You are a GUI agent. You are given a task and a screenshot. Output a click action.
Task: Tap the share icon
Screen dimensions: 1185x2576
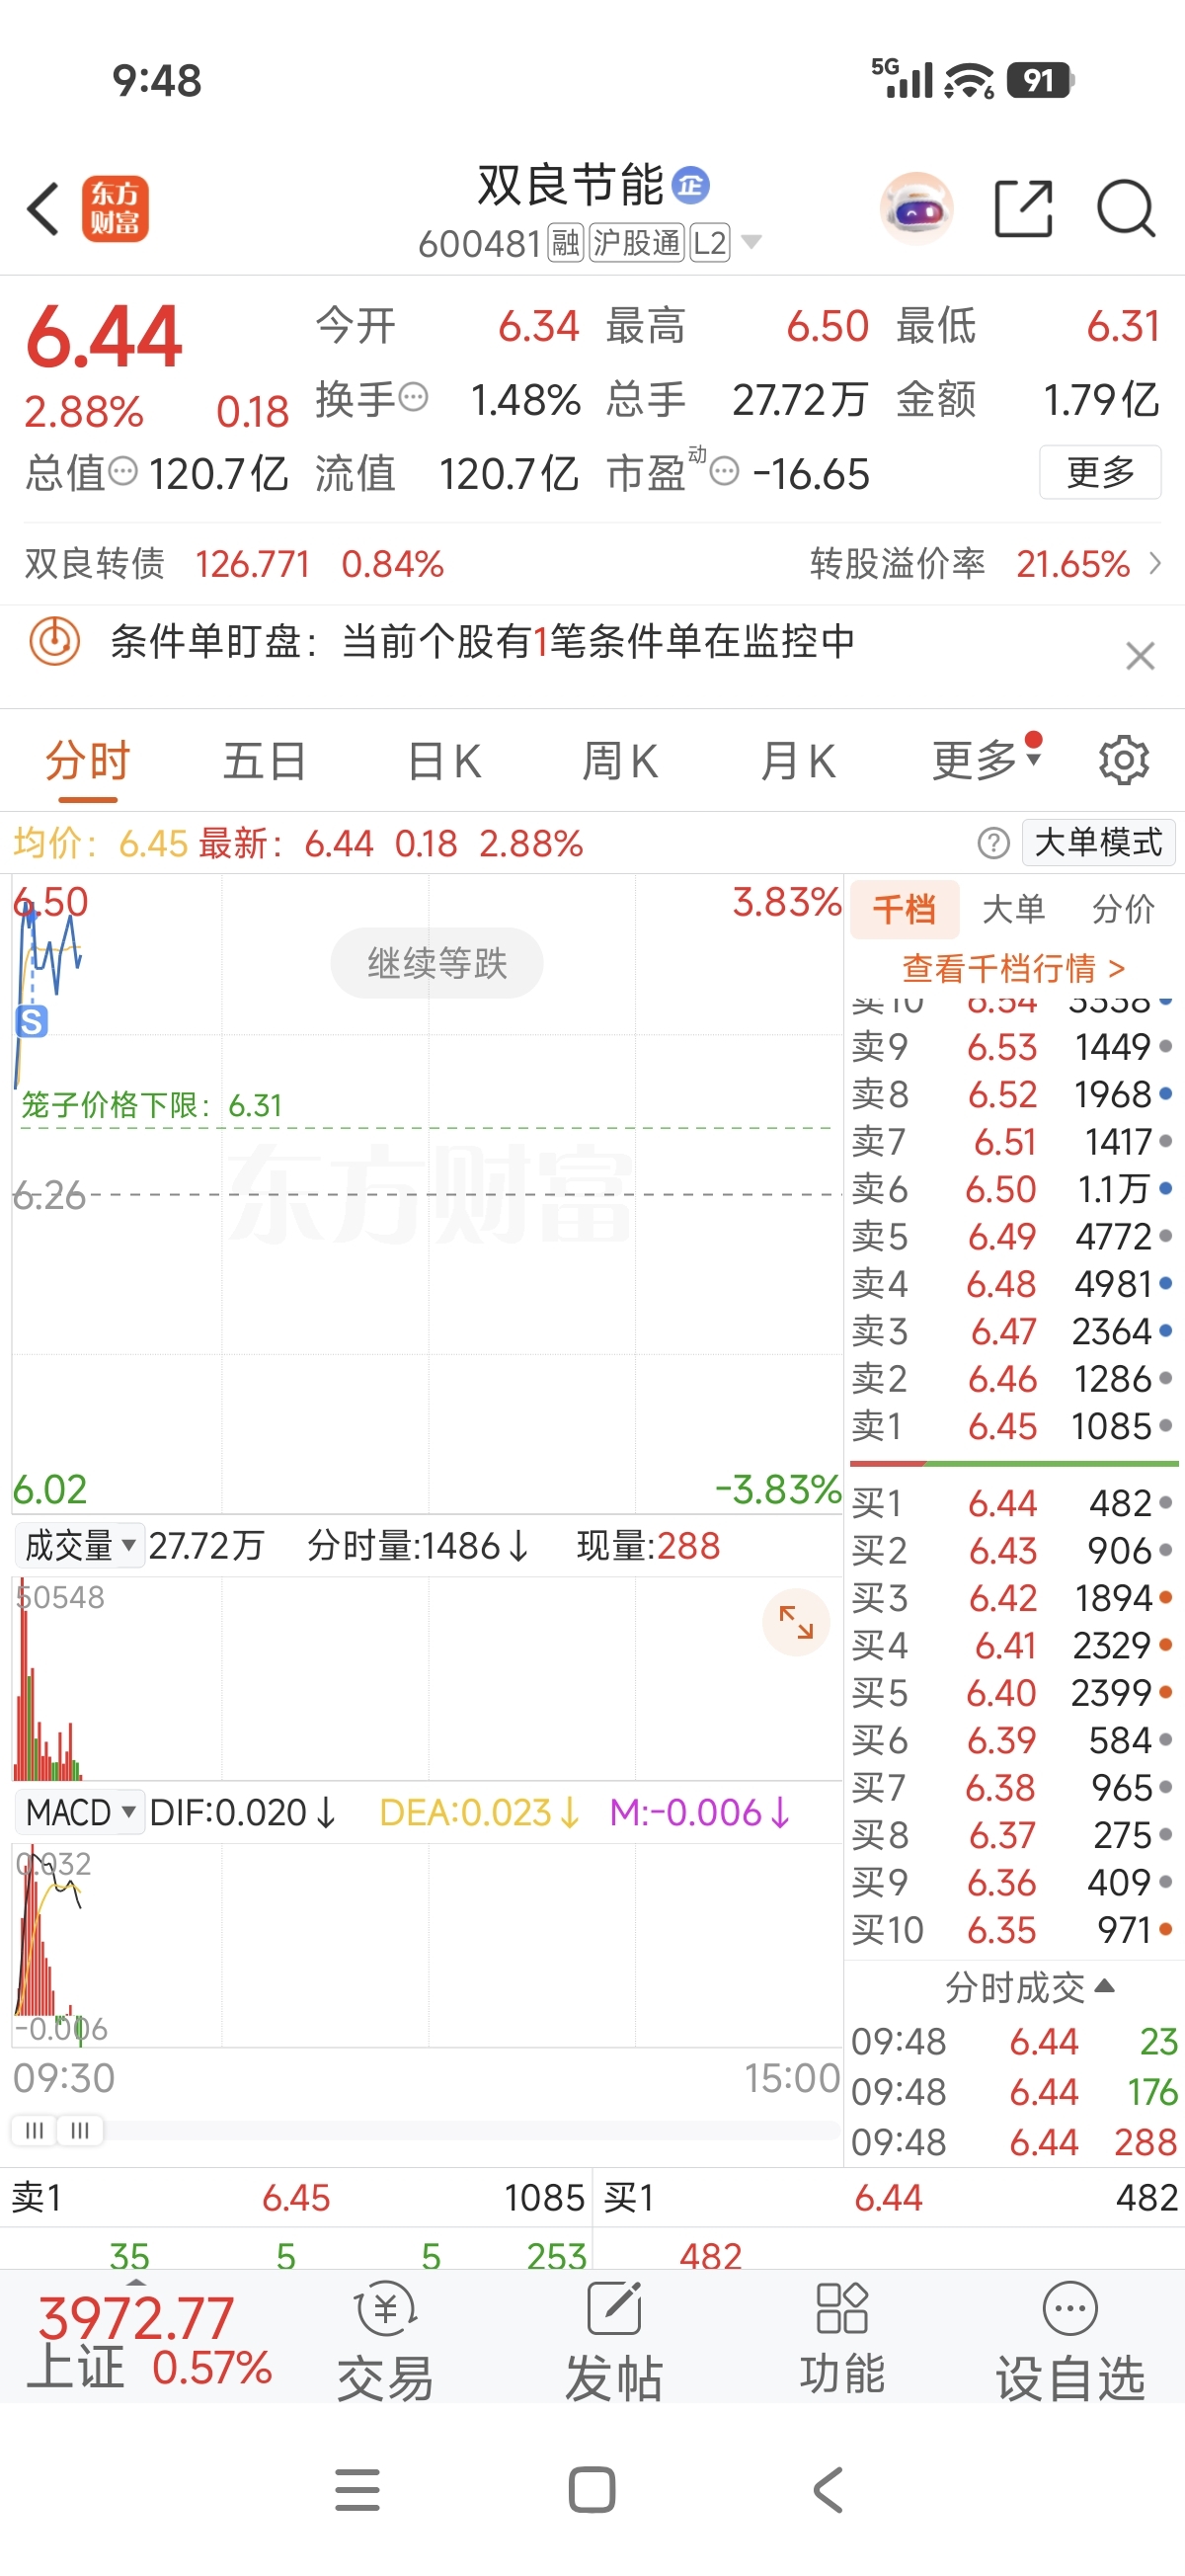1024,209
